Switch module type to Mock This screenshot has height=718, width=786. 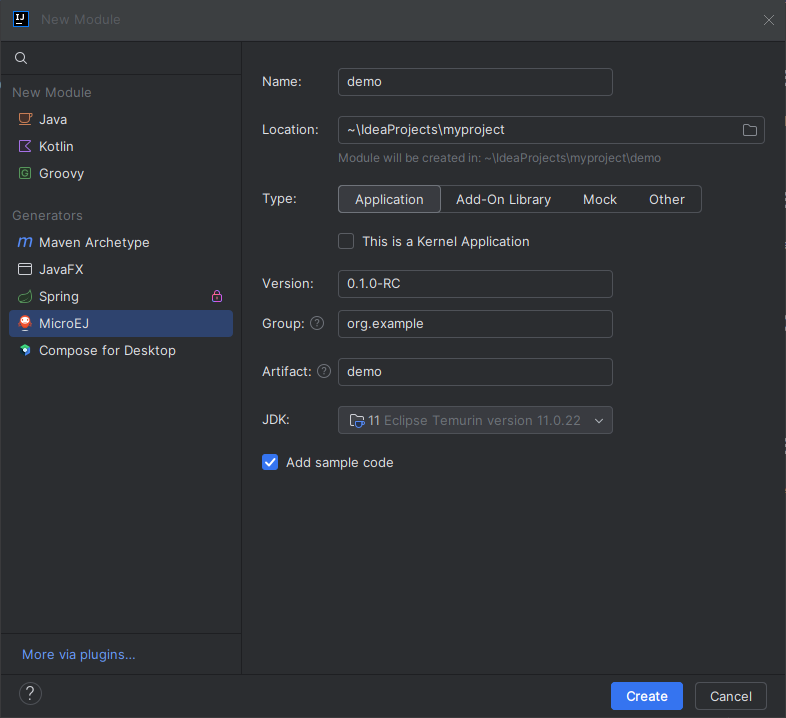pos(600,199)
